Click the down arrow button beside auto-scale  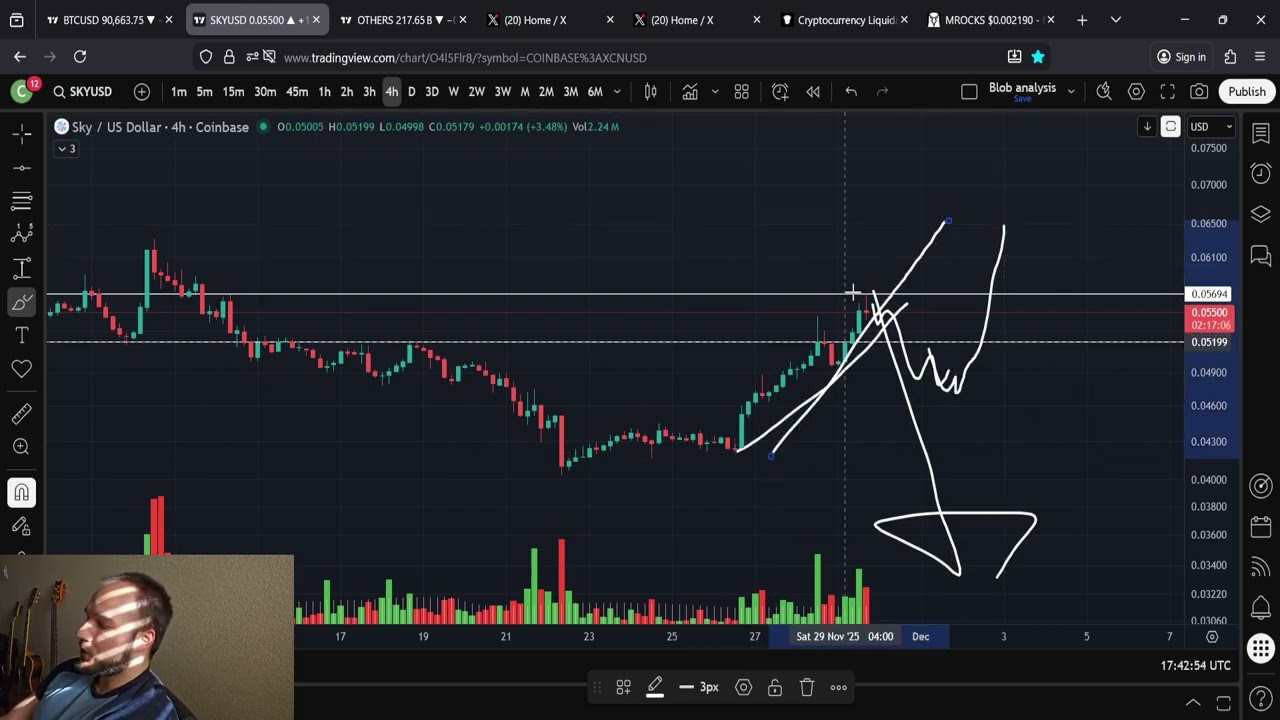tap(1147, 127)
